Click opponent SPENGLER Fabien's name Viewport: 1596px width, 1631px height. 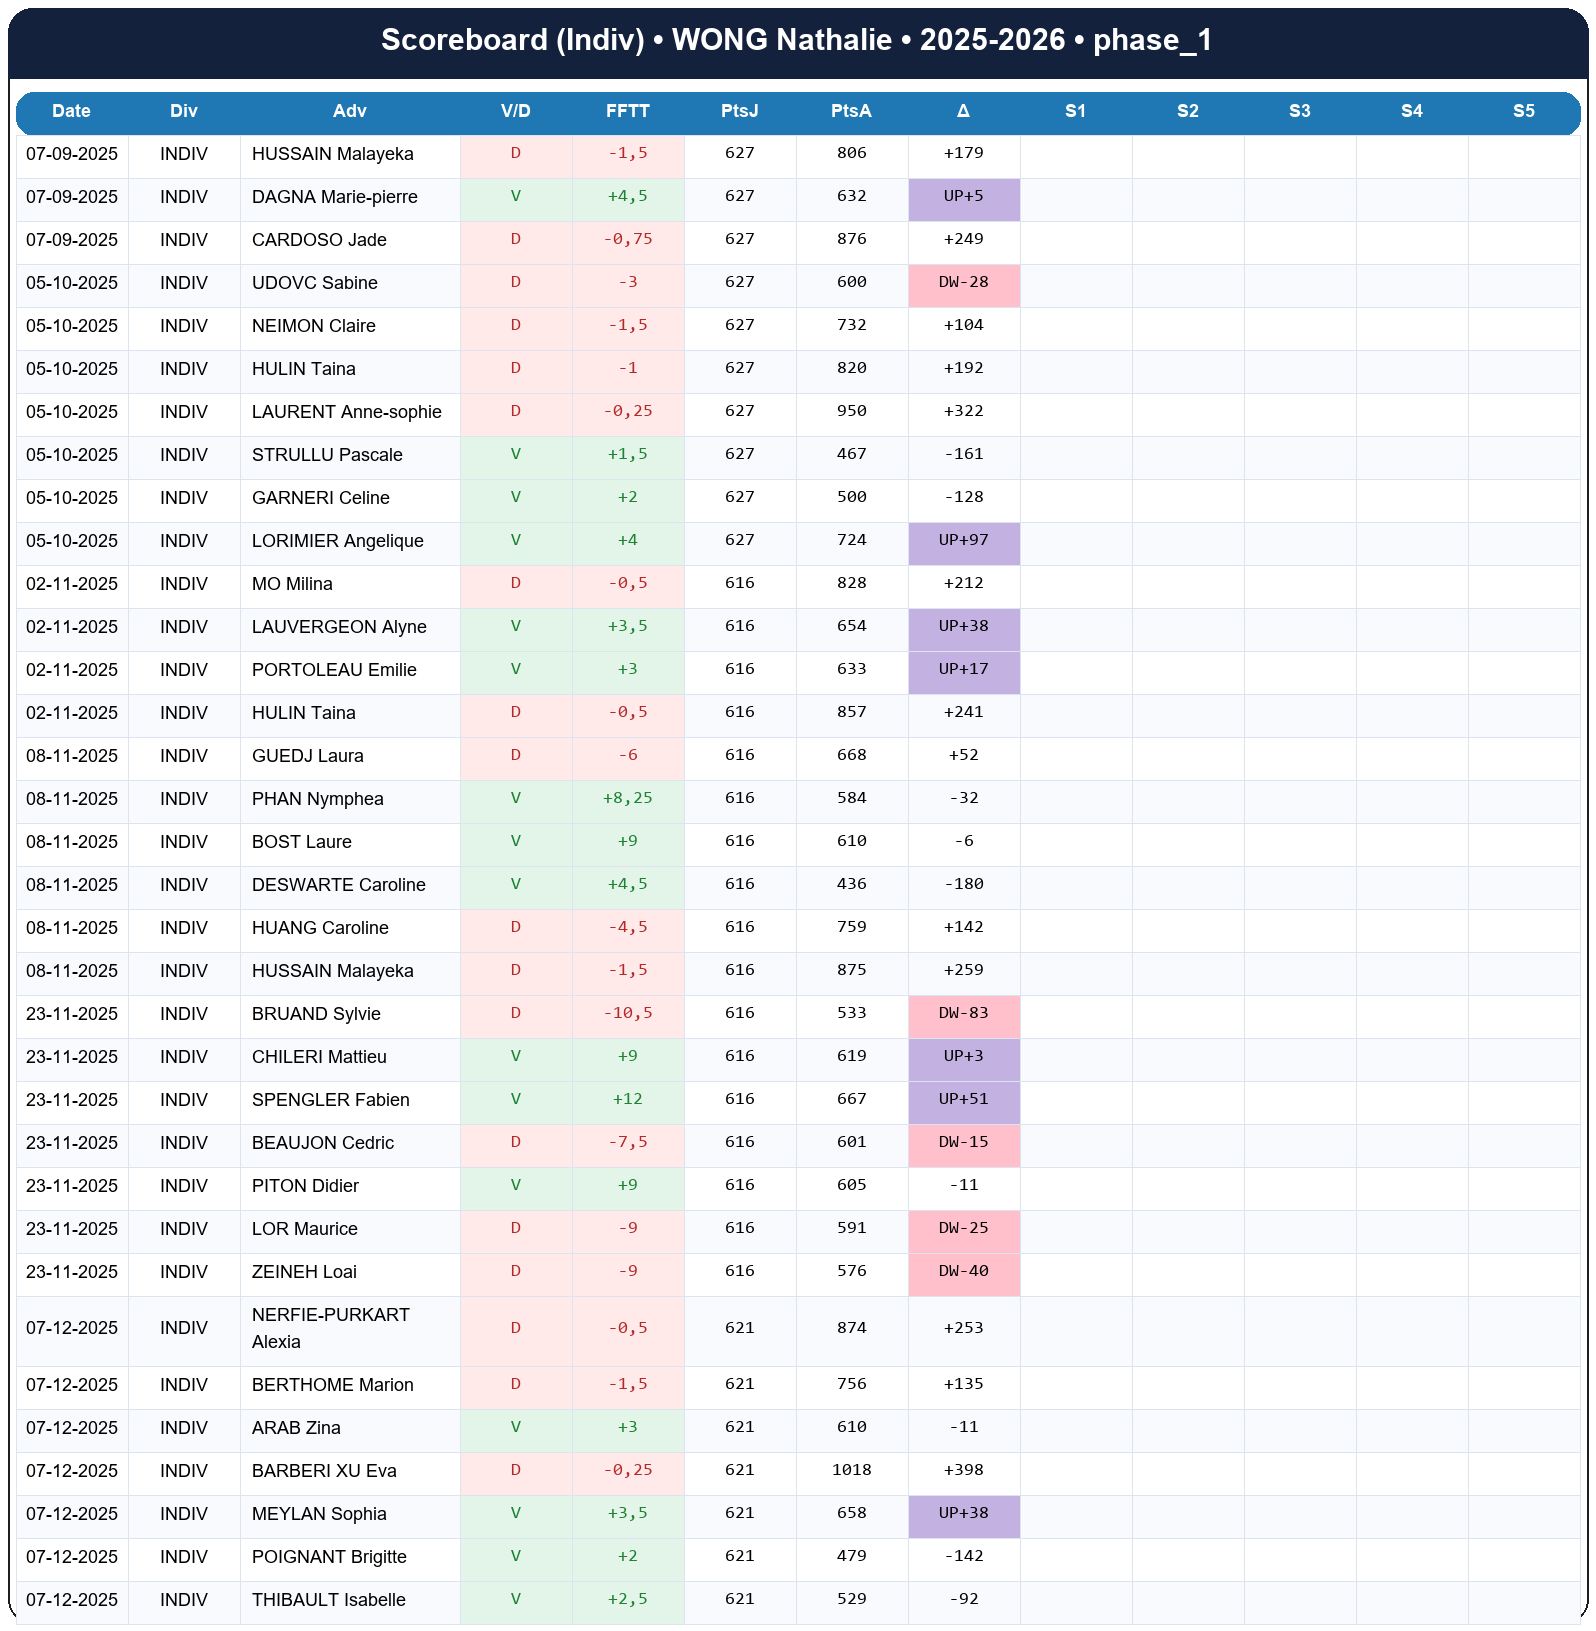pyautogui.click(x=330, y=1100)
